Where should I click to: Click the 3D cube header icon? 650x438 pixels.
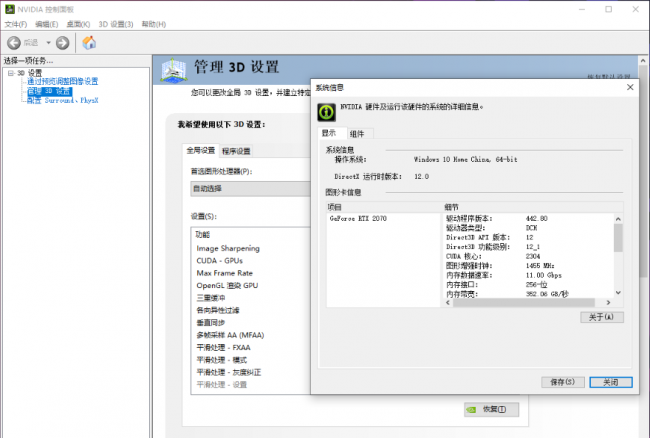coord(174,70)
